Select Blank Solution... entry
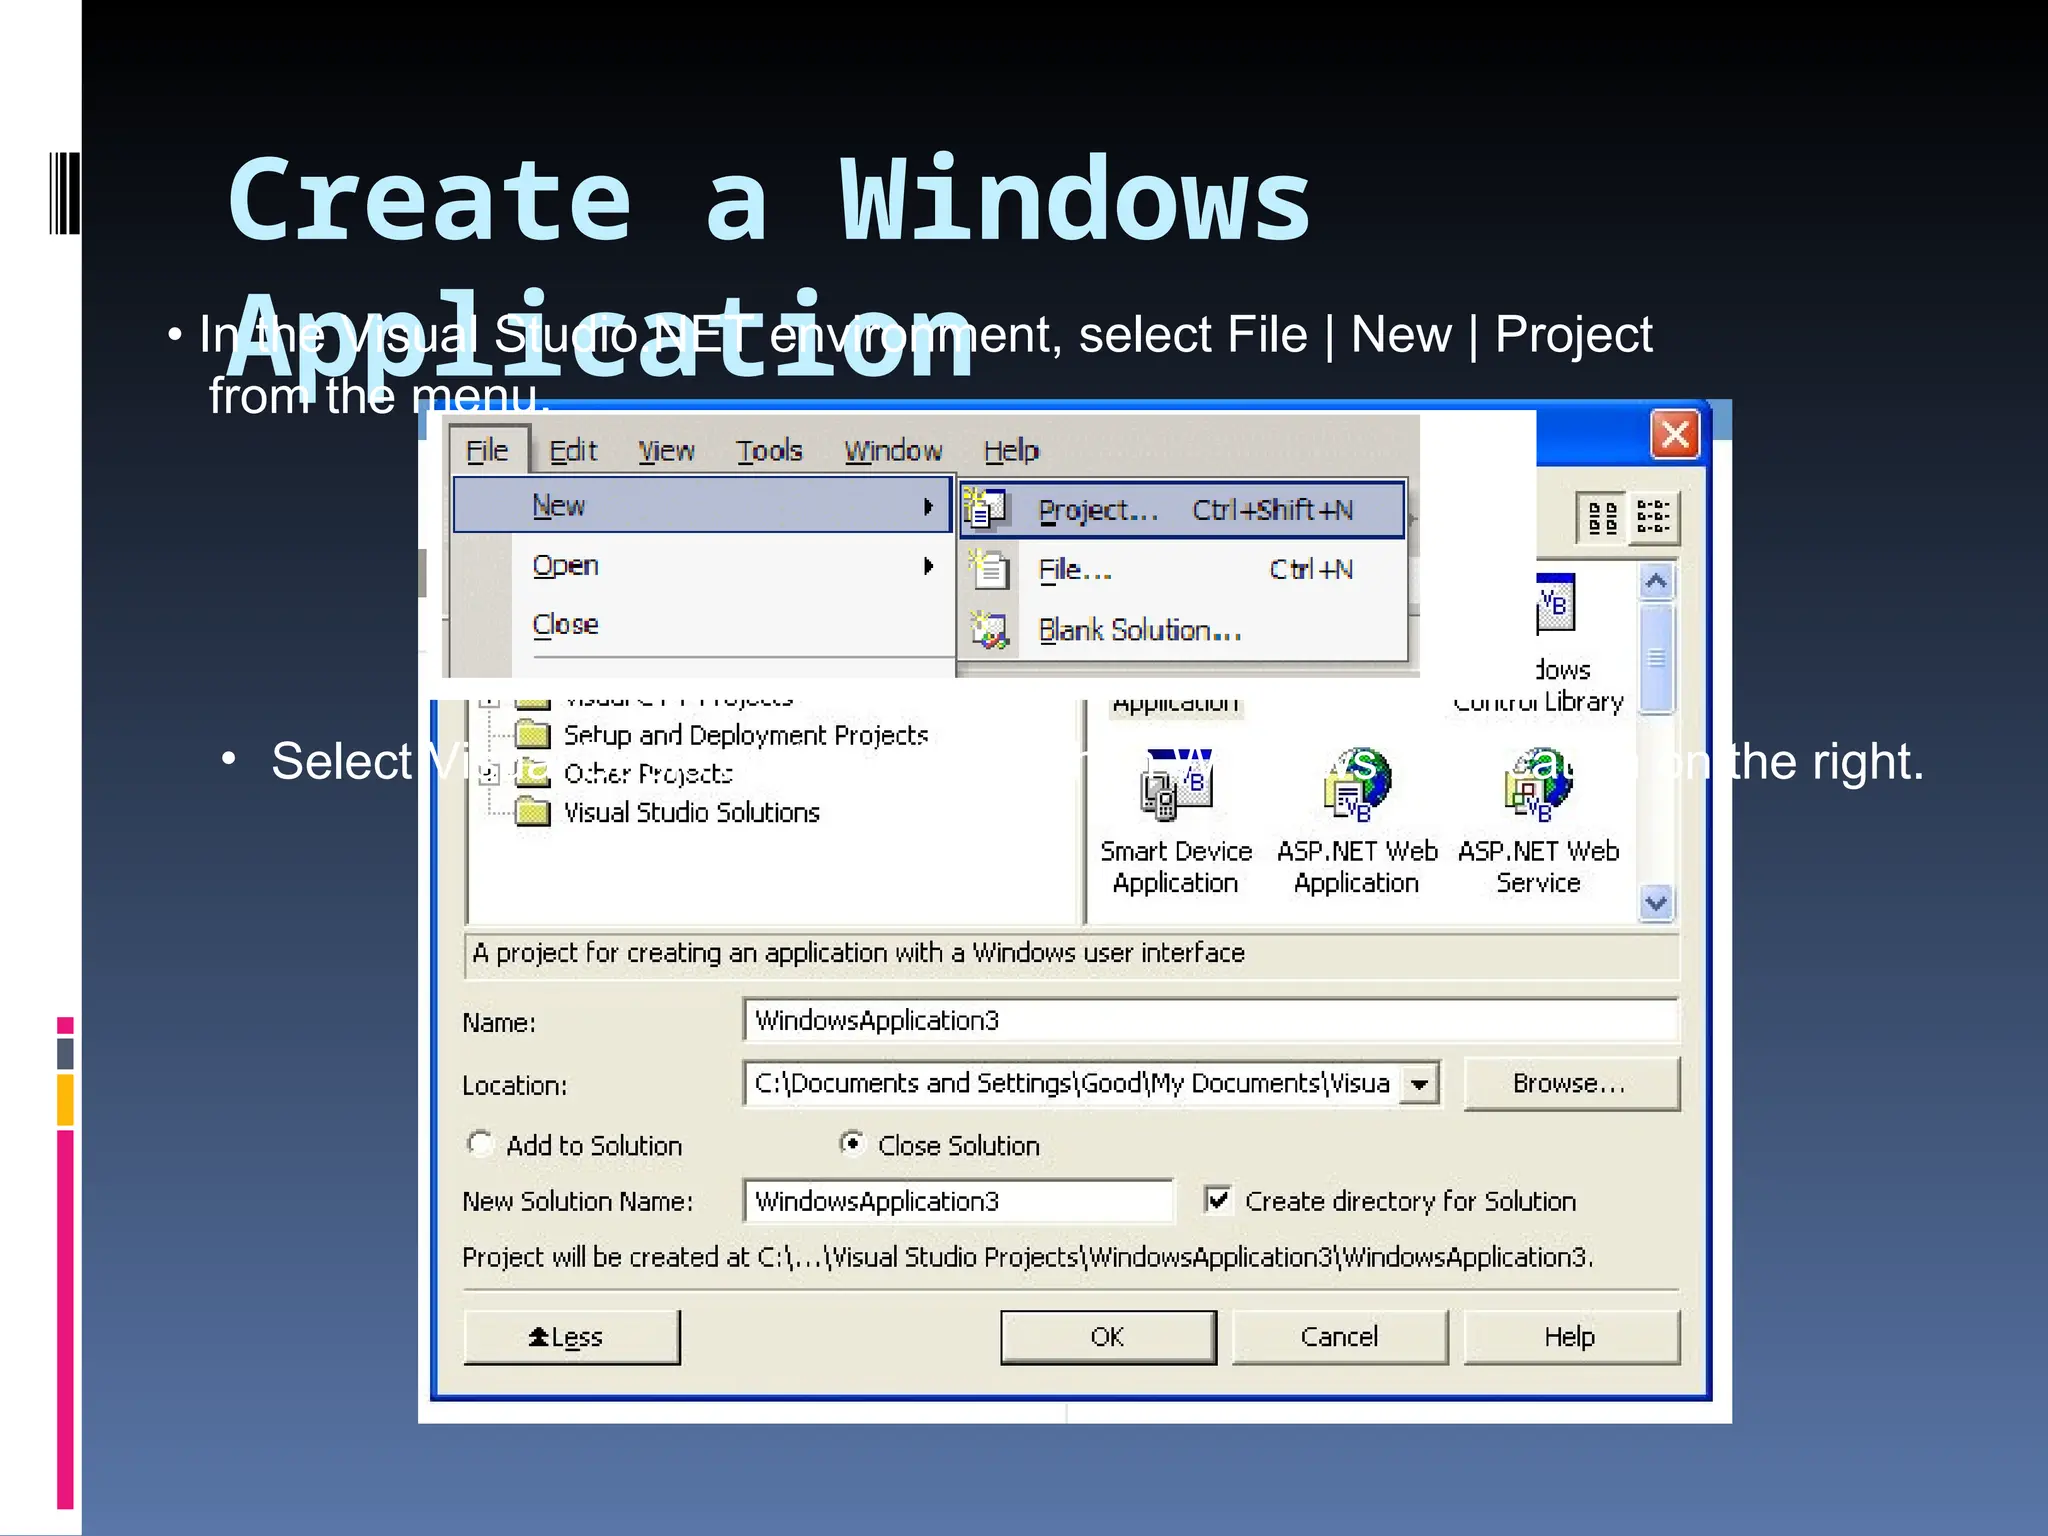 (1183, 630)
